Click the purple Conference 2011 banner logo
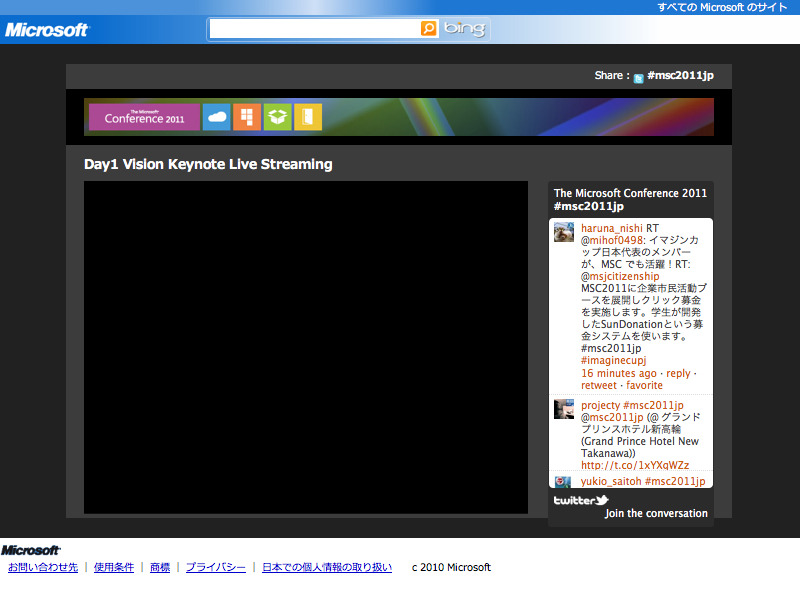The image size is (800, 602). coord(144,117)
